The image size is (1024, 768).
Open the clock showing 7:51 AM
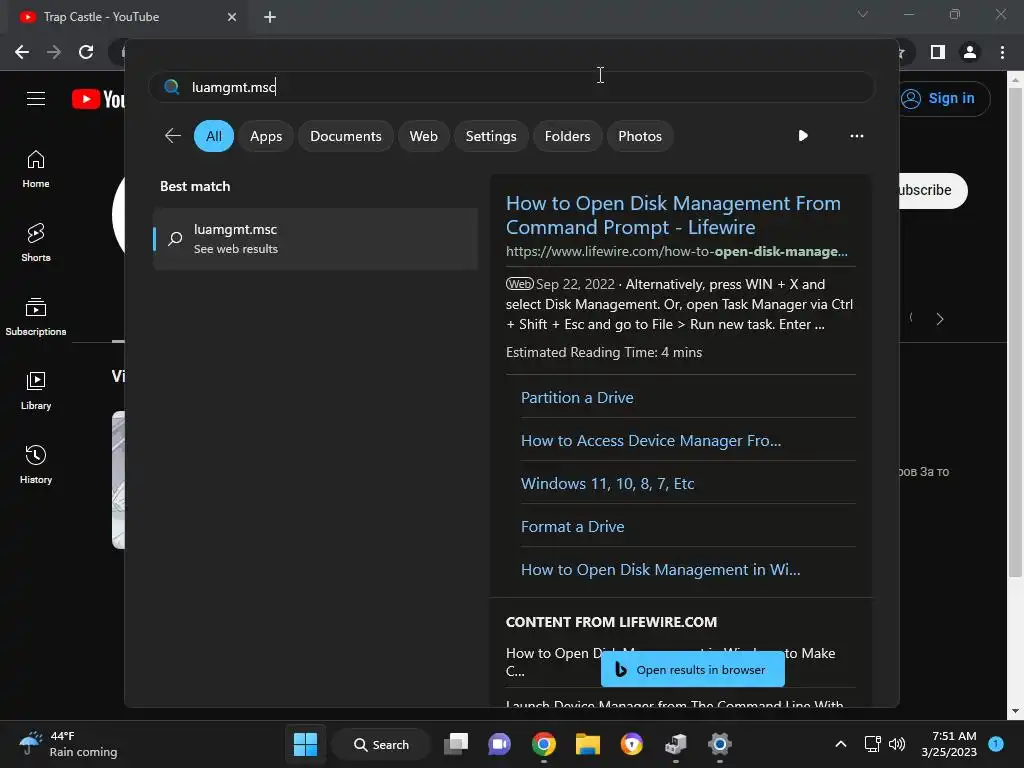(949, 744)
